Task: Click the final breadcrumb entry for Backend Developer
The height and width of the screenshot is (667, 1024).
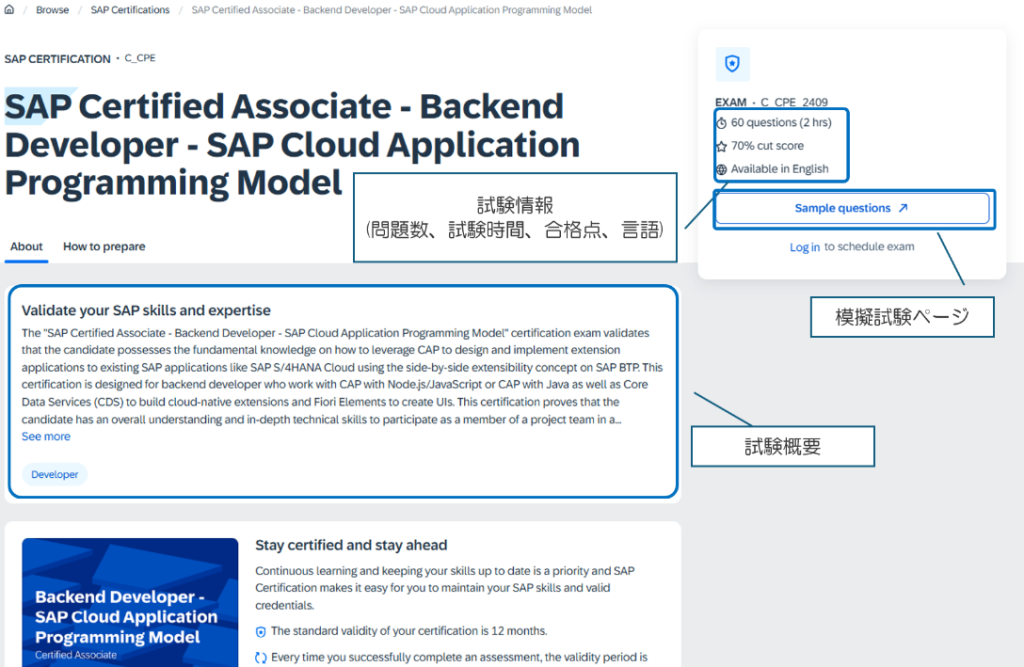Action: coord(392,10)
